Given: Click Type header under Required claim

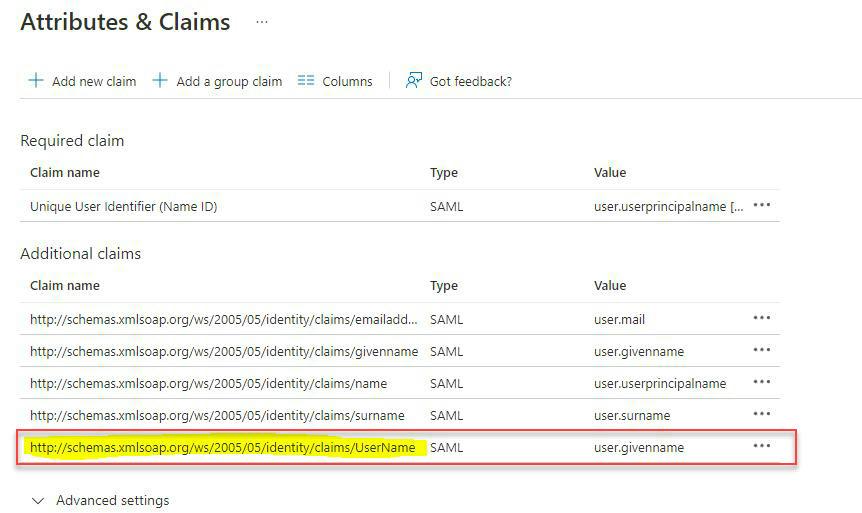Looking at the screenshot, I should [x=444, y=173].
